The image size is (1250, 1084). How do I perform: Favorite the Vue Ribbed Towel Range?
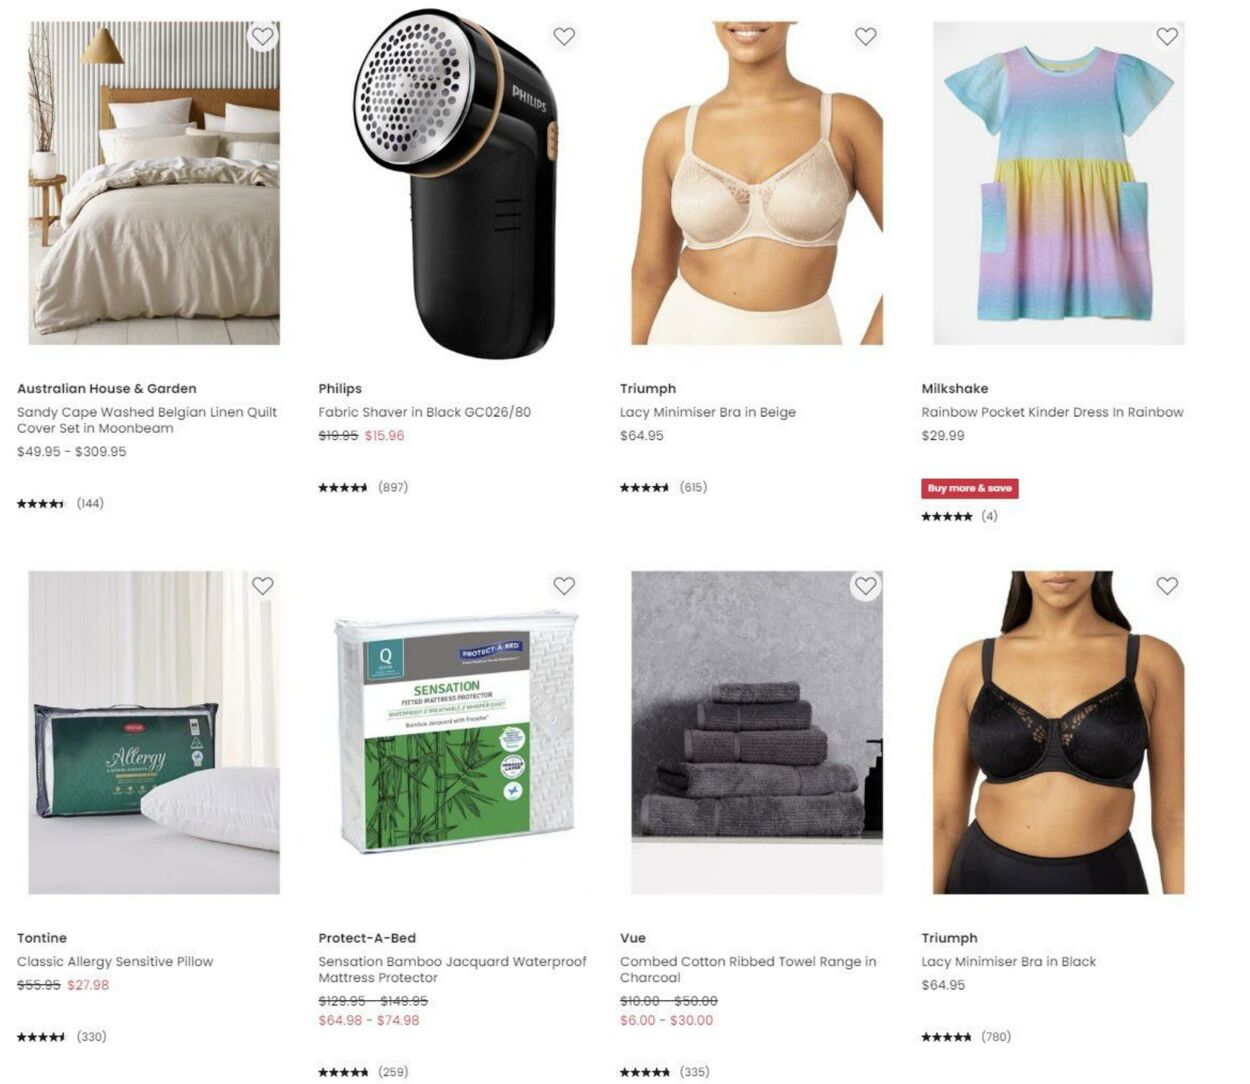[x=866, y=586]
